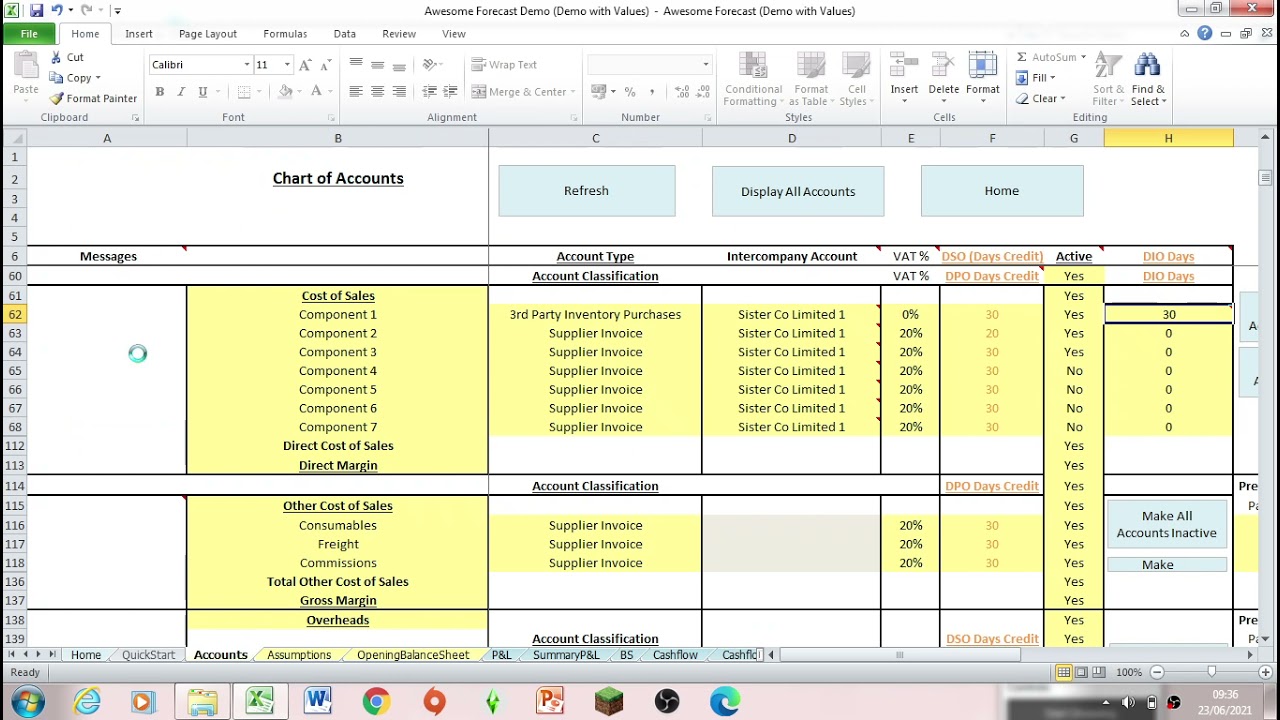Click Decrease Font Size icon

pos(326,65)
